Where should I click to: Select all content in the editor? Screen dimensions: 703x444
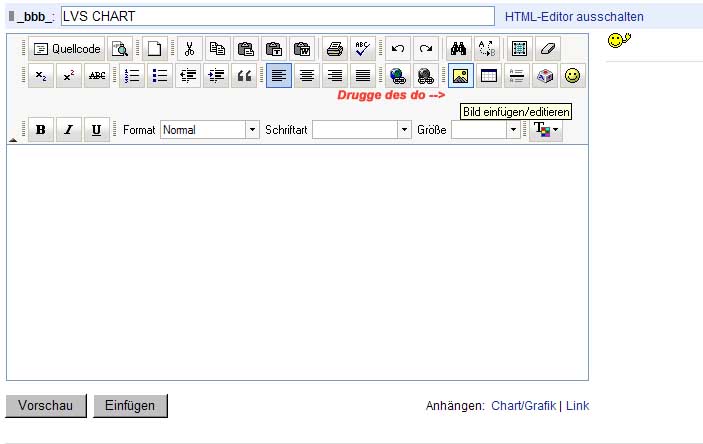click(x=519, y=48)
